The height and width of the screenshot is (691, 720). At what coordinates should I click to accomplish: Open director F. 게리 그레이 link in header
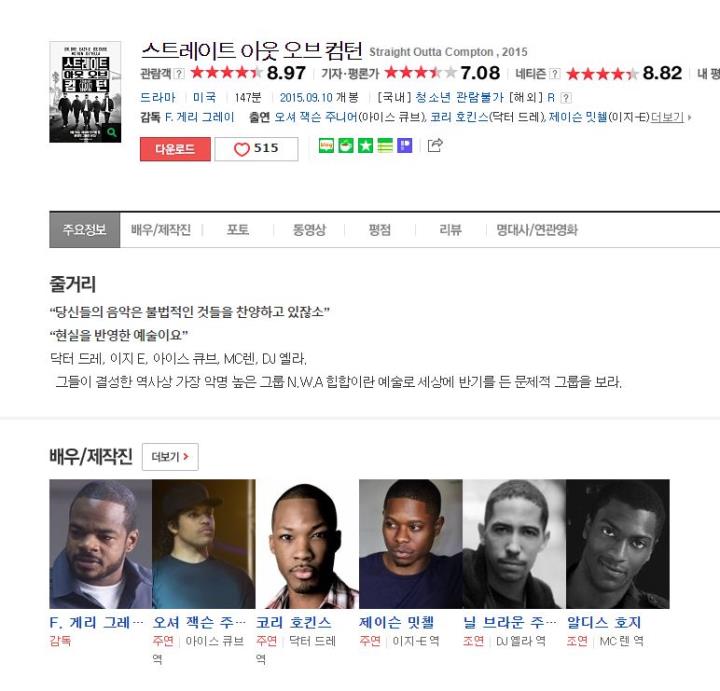(200, 118)
